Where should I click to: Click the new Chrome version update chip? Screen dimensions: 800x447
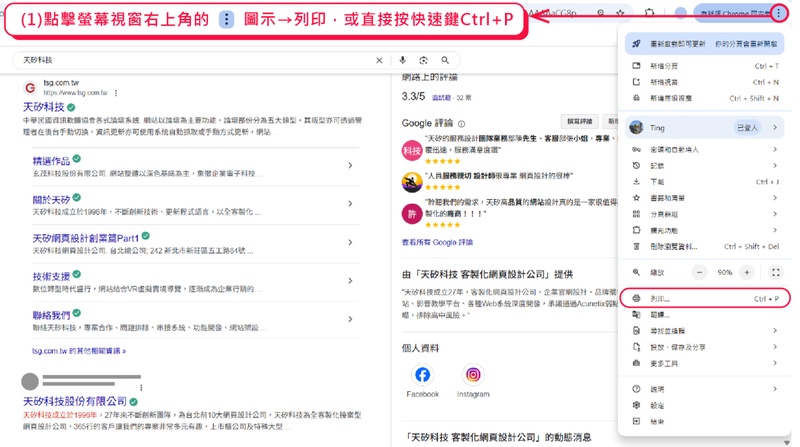(x=733, y=13)
